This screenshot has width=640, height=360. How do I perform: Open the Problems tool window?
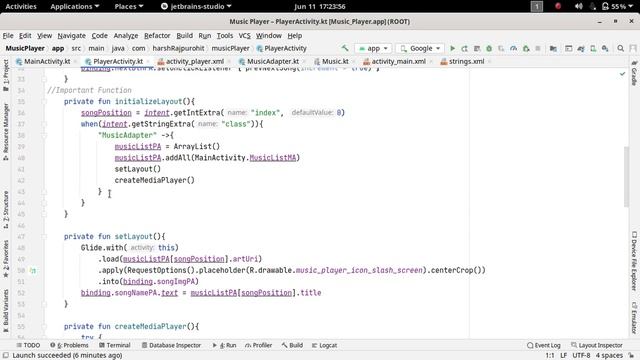[69, 345]
